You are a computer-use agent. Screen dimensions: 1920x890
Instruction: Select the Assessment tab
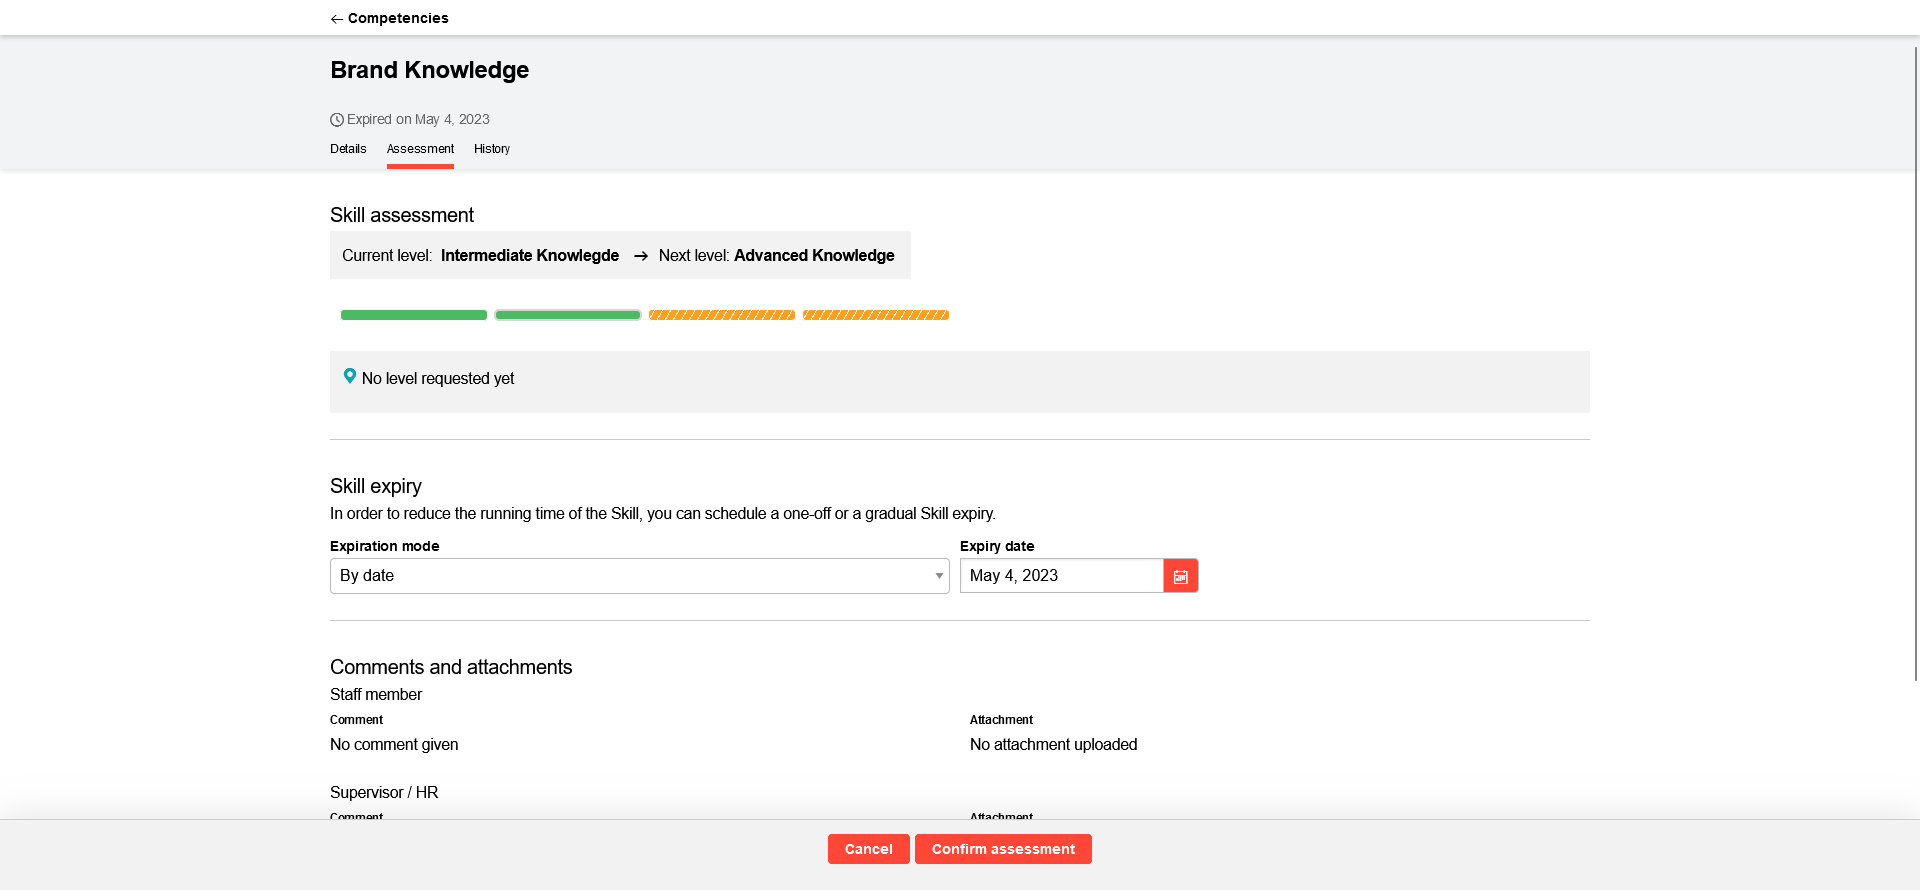coord(420,149)
